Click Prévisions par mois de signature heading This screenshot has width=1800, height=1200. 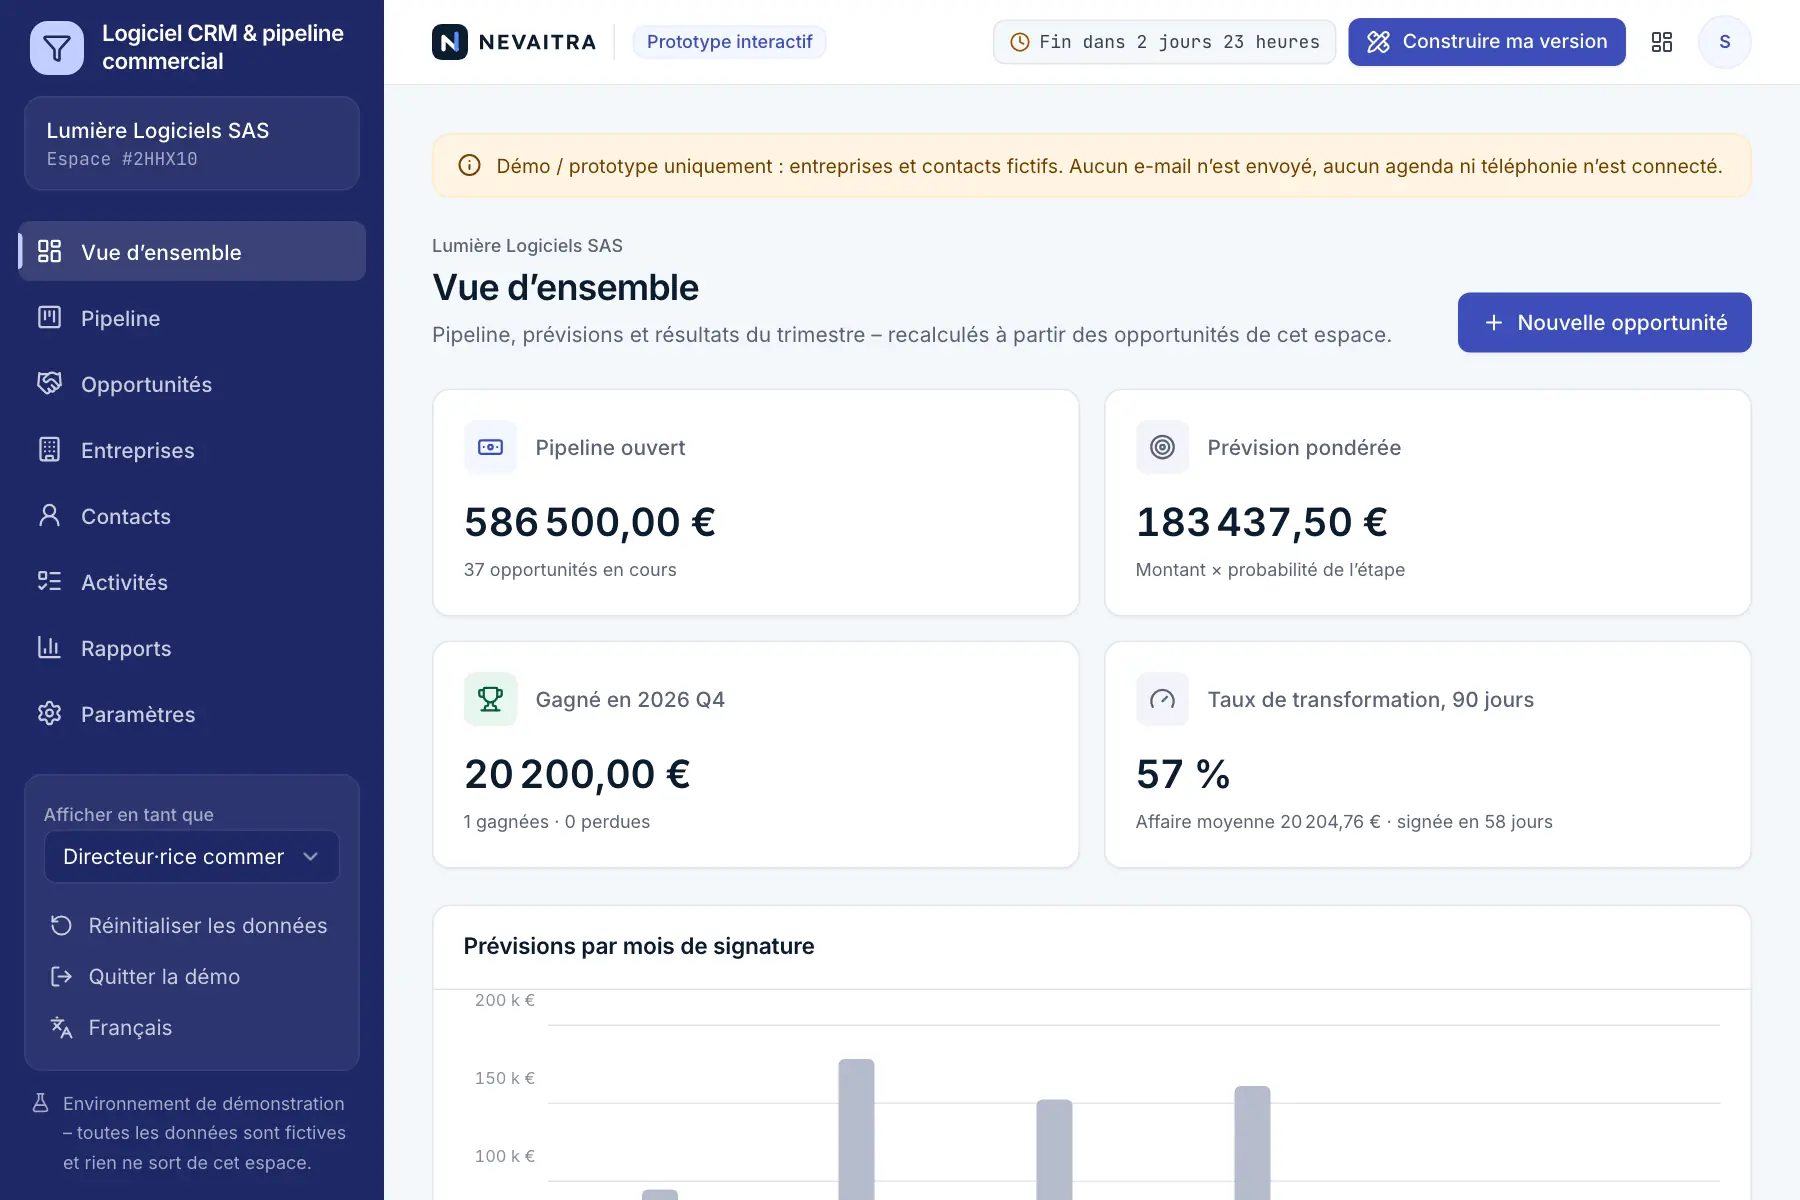[639, 946]
